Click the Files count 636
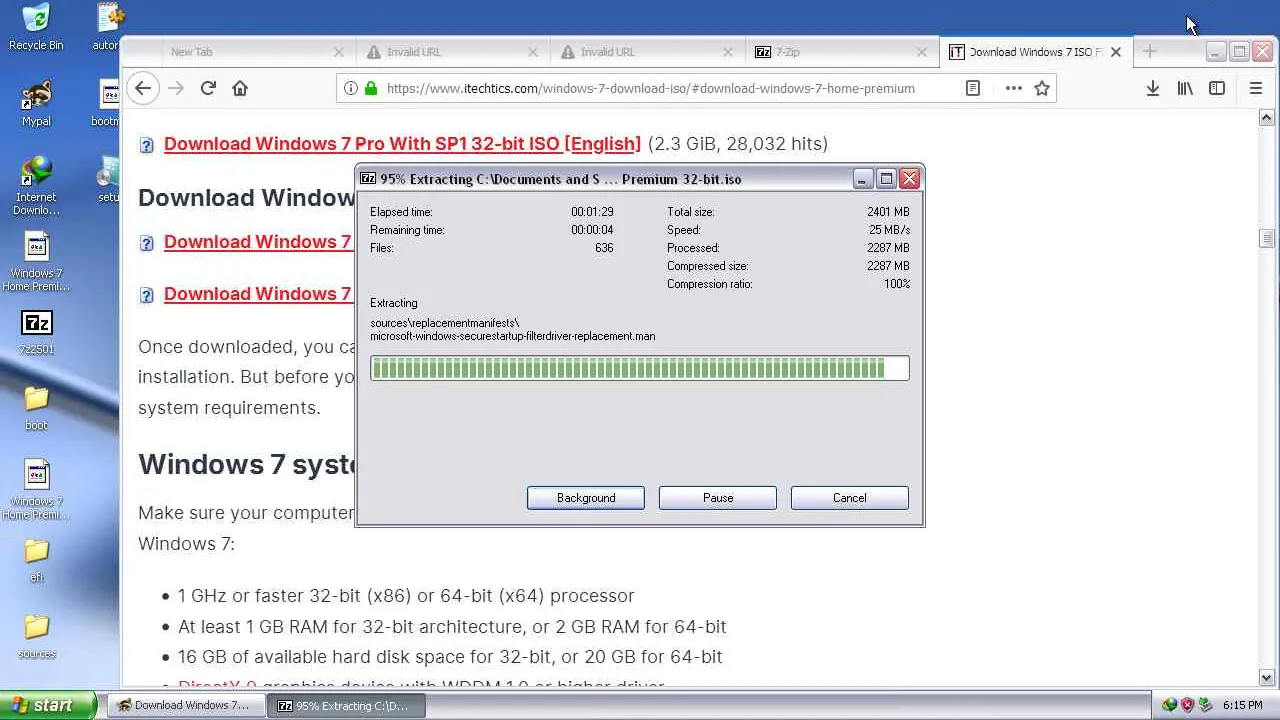The width and height of the screenshot is (1280, 720). point(604,248)
